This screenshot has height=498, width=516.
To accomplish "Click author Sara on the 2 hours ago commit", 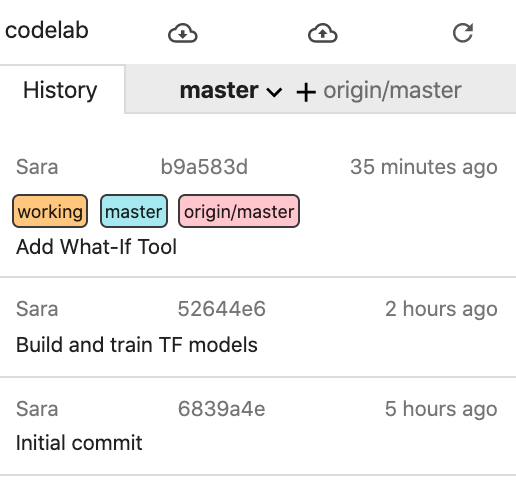I will 37,309.
